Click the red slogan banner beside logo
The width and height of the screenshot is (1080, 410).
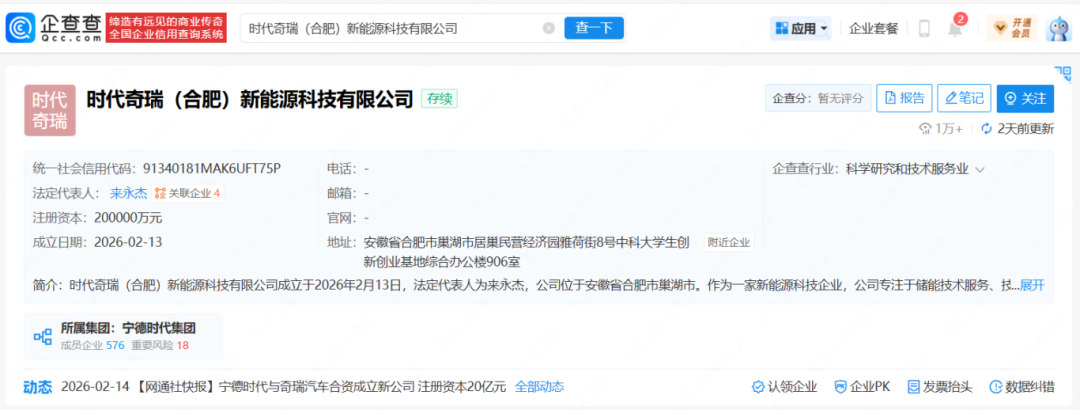166,28
